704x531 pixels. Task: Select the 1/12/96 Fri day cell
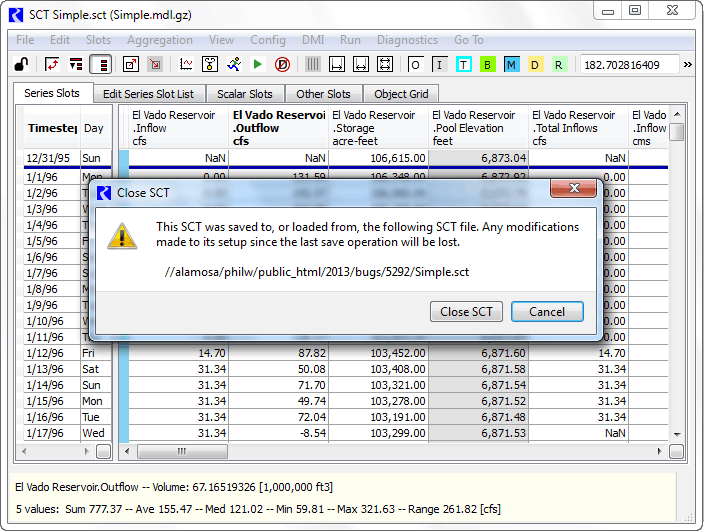(x=96, y=353)
